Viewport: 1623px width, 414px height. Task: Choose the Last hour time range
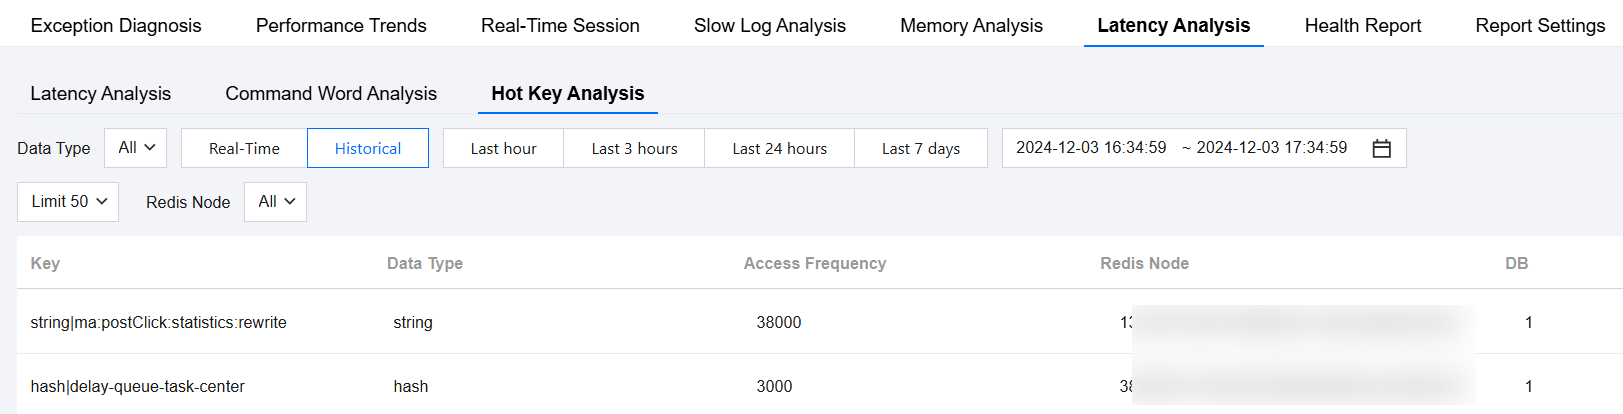(503, 148)
